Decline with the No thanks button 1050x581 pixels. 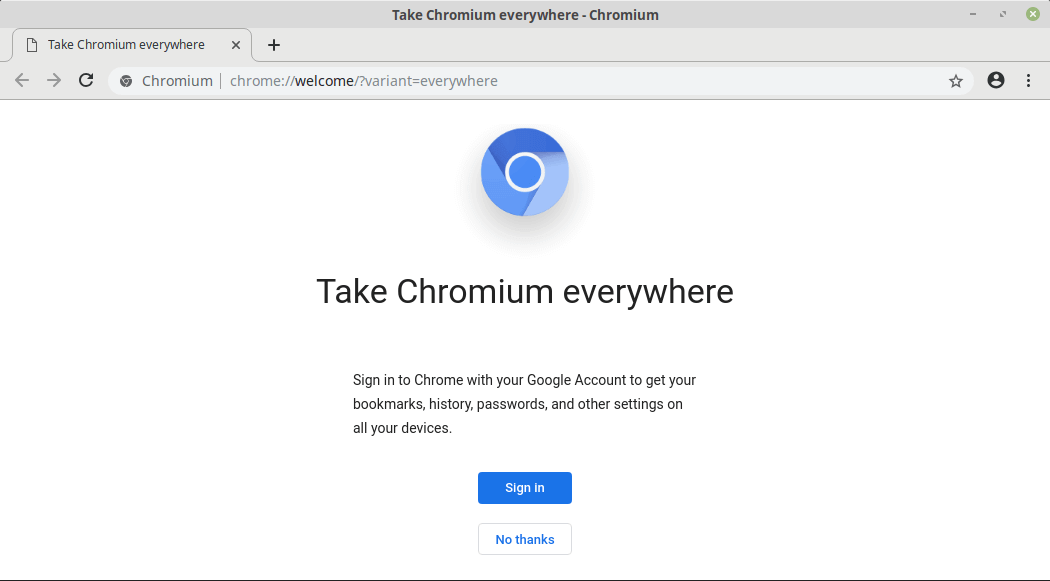(525, 539)
